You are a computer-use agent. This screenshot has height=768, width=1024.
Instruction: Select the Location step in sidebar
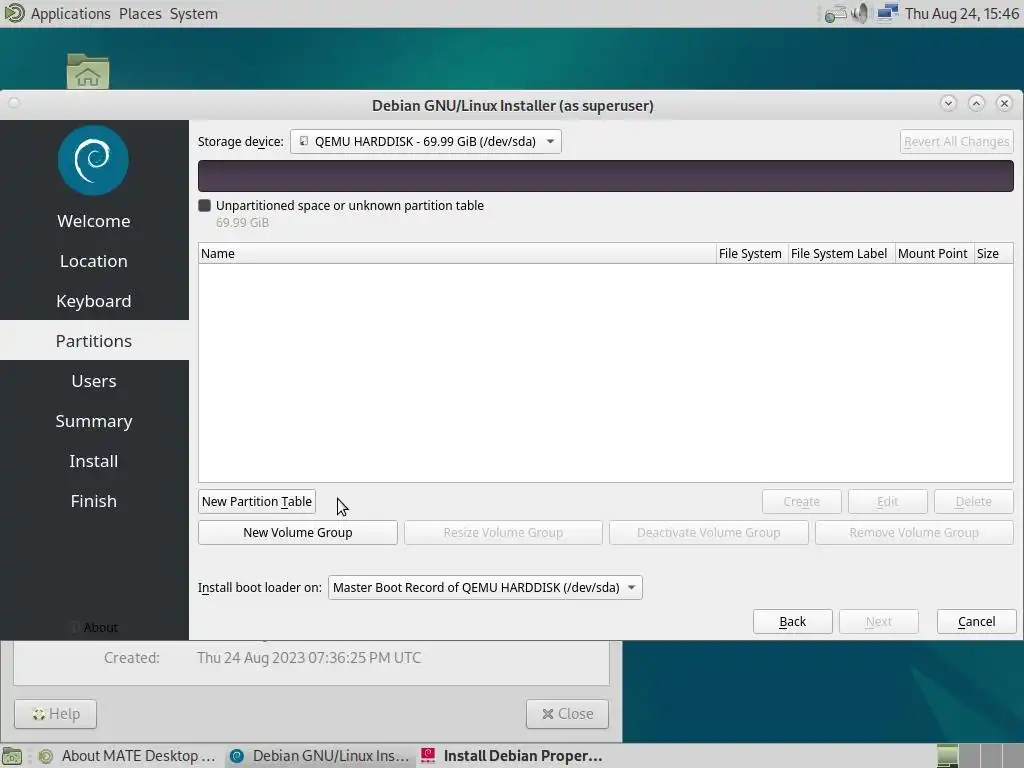point(94,261)
